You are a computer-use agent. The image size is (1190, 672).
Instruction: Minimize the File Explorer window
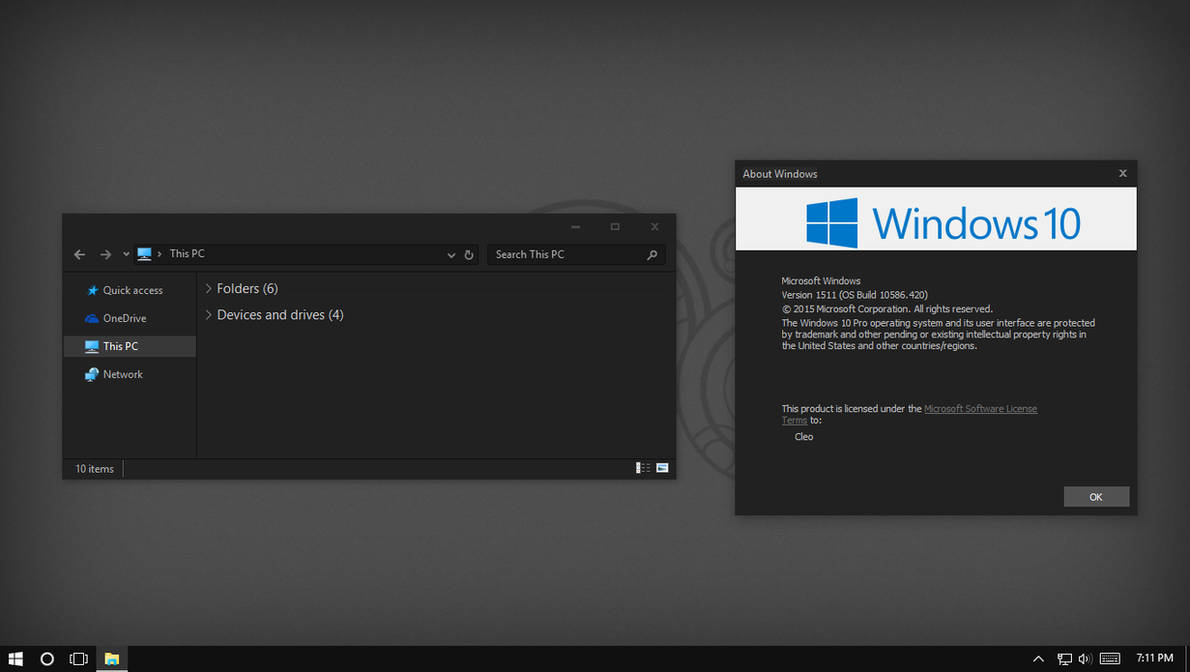pyautogui.click(x=576, y=227)
